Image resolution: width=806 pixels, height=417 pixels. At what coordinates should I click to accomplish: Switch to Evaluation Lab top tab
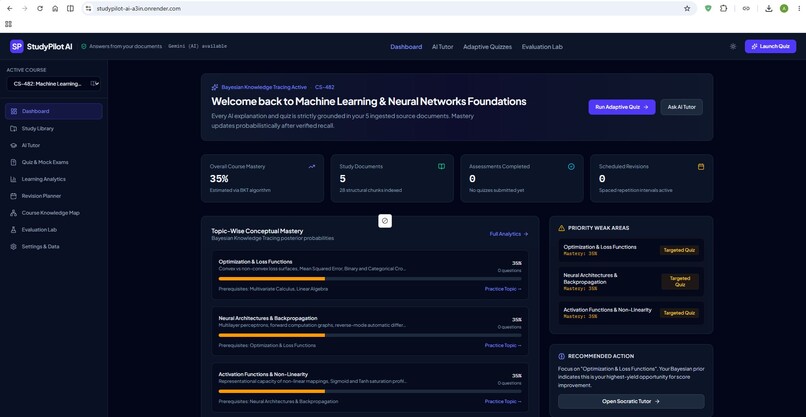tap(542, 47)
